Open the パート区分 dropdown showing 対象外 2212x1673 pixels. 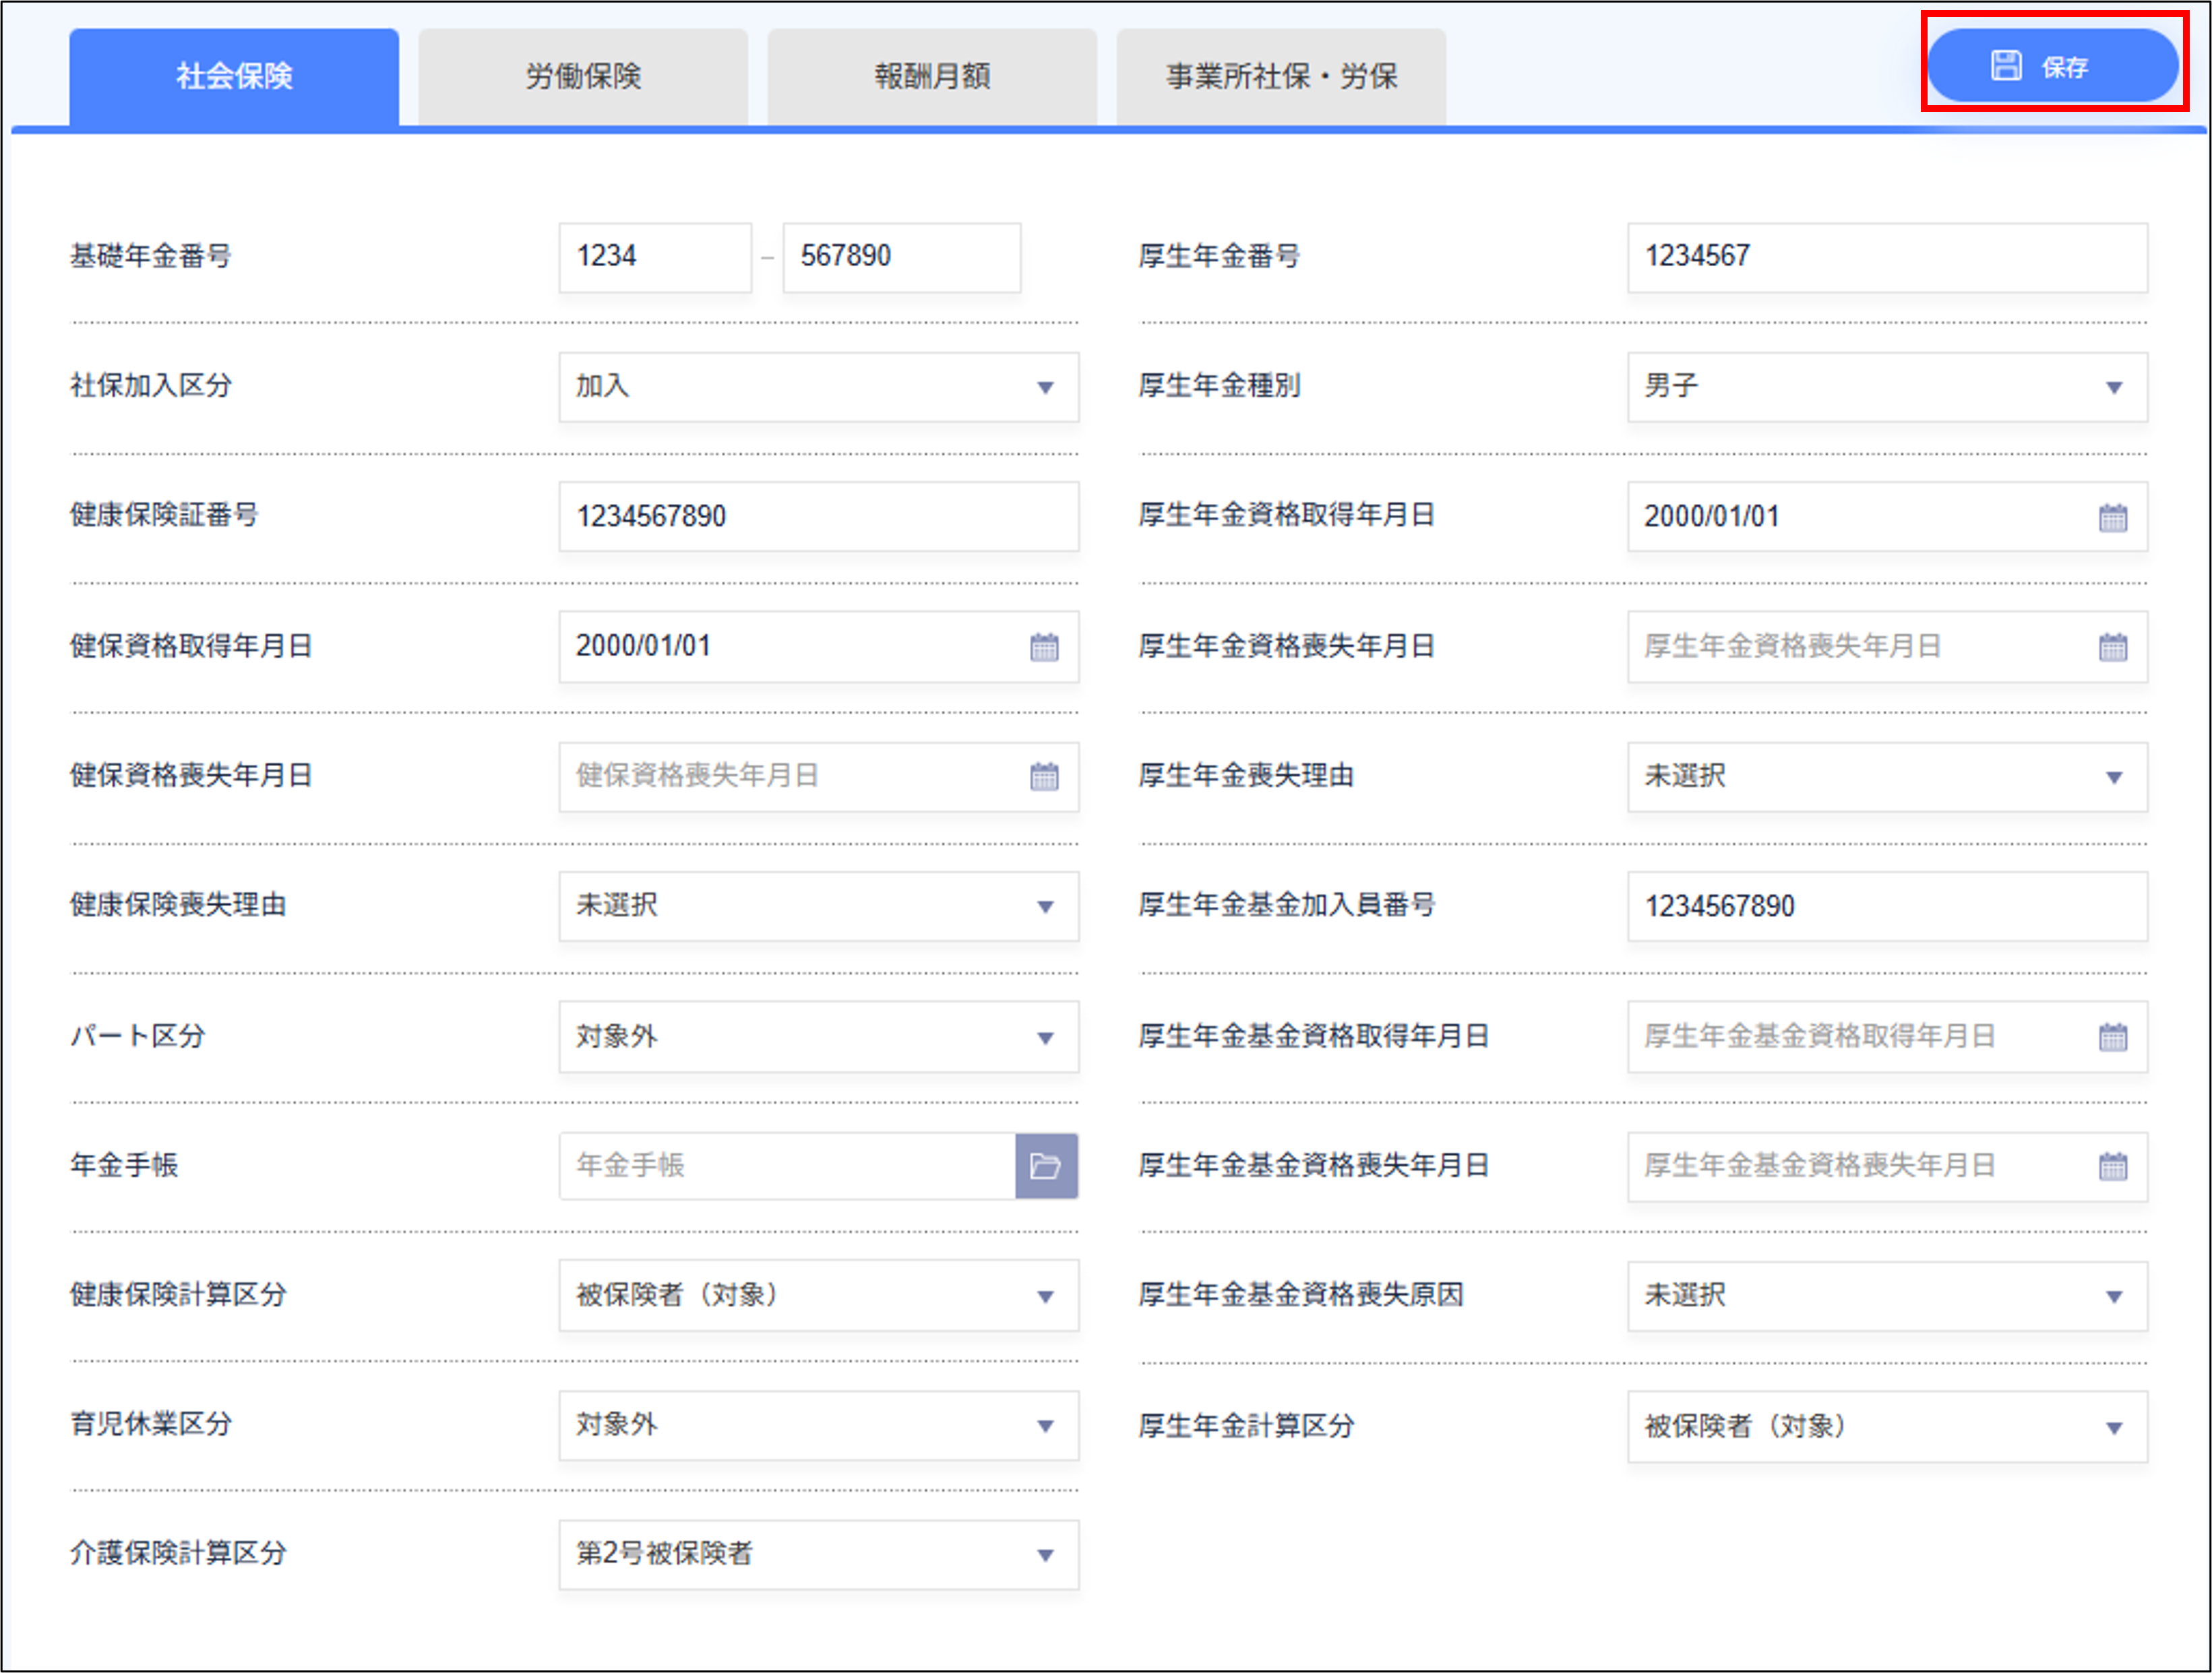click(x=818, y=1037)
